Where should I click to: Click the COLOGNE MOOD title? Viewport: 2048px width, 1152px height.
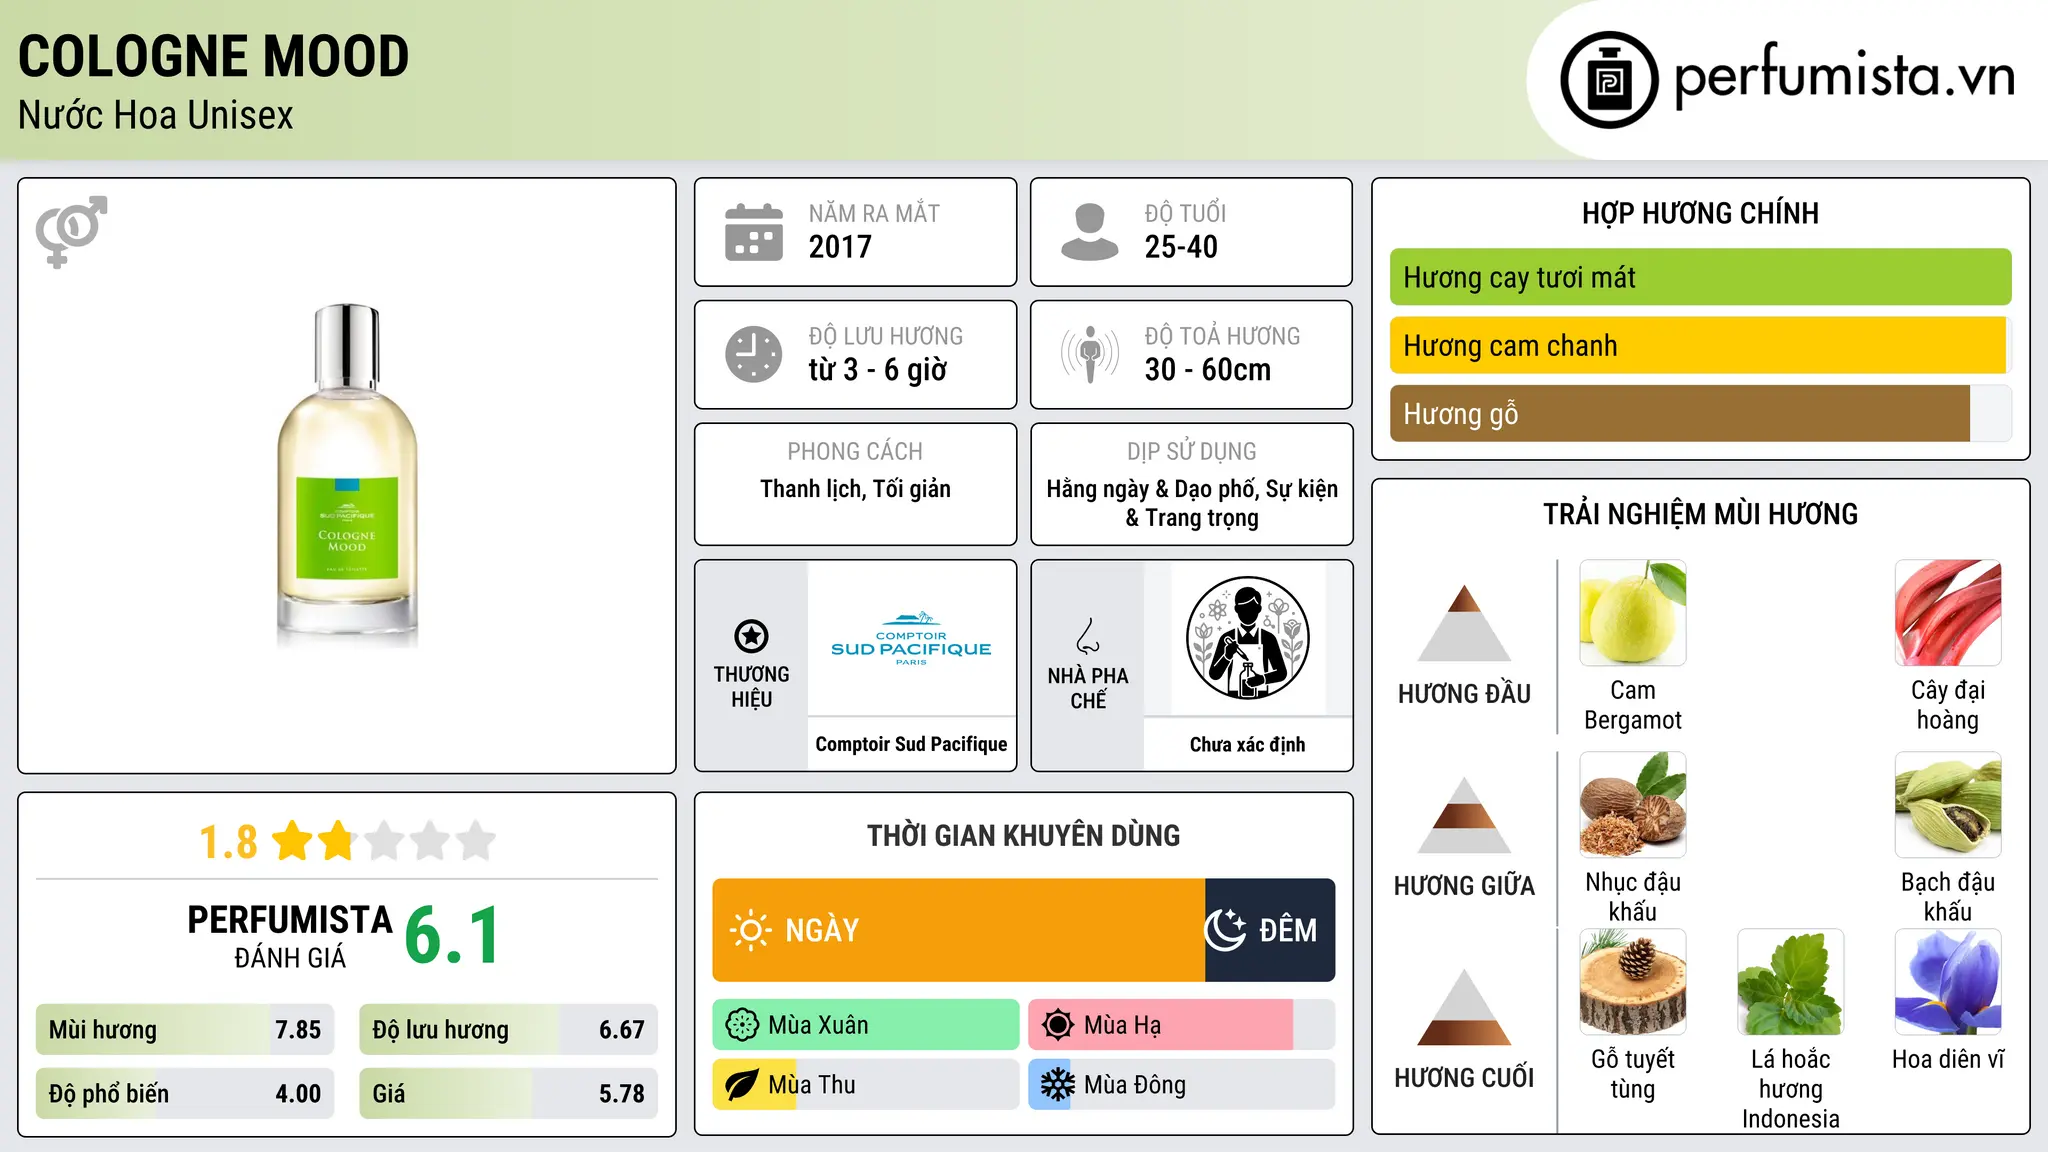tap(214, 56)
